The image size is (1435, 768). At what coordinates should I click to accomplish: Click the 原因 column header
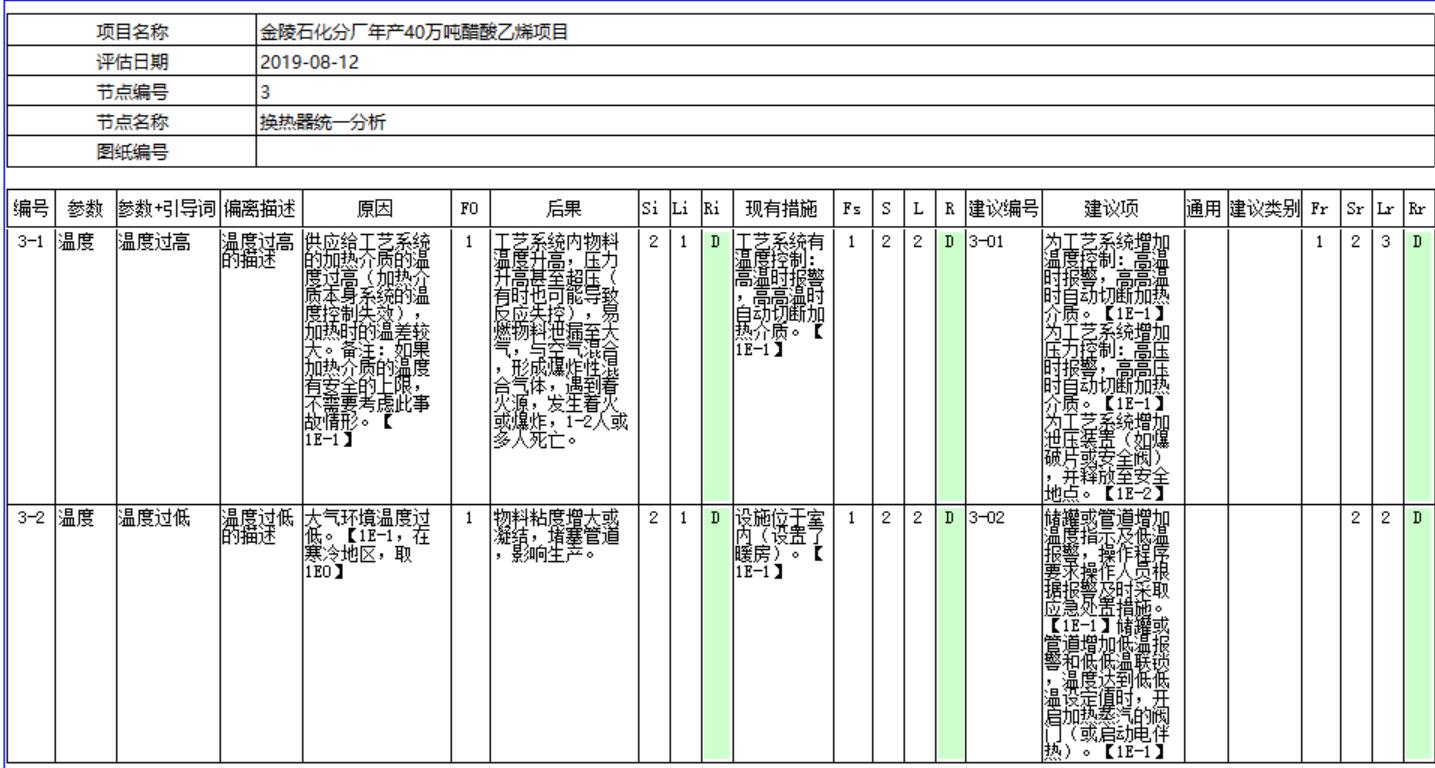[x=377, y=209]
